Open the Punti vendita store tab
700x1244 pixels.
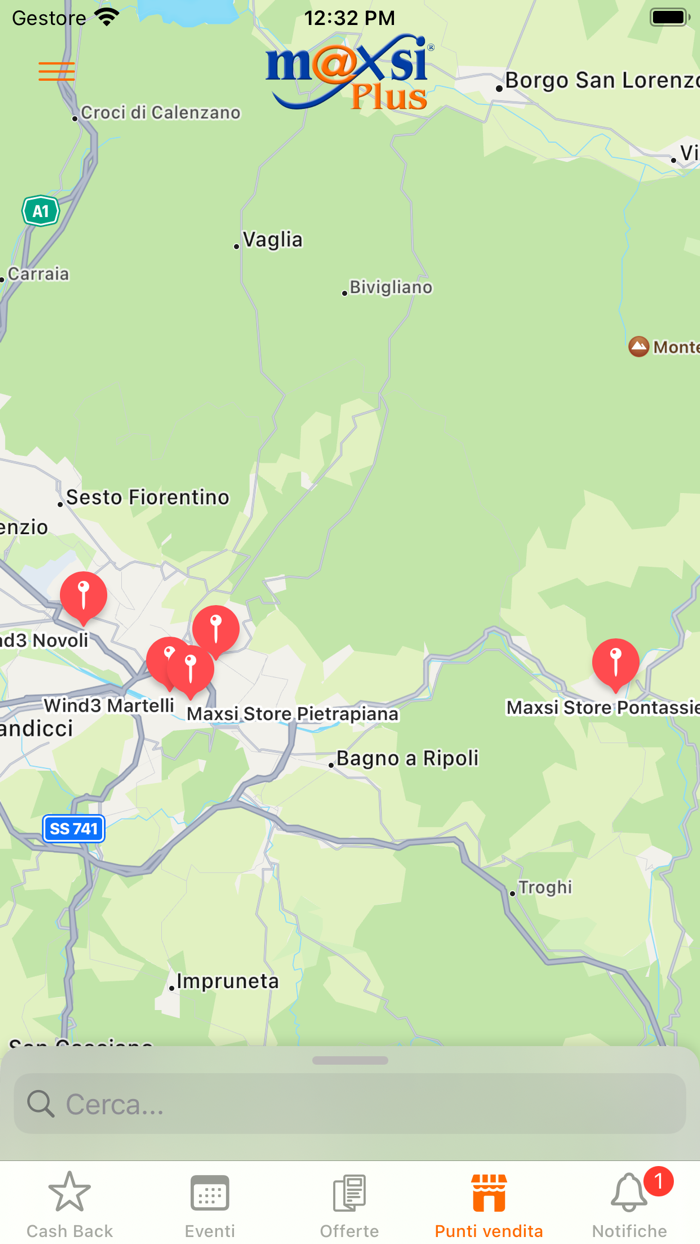point(489,1203)
